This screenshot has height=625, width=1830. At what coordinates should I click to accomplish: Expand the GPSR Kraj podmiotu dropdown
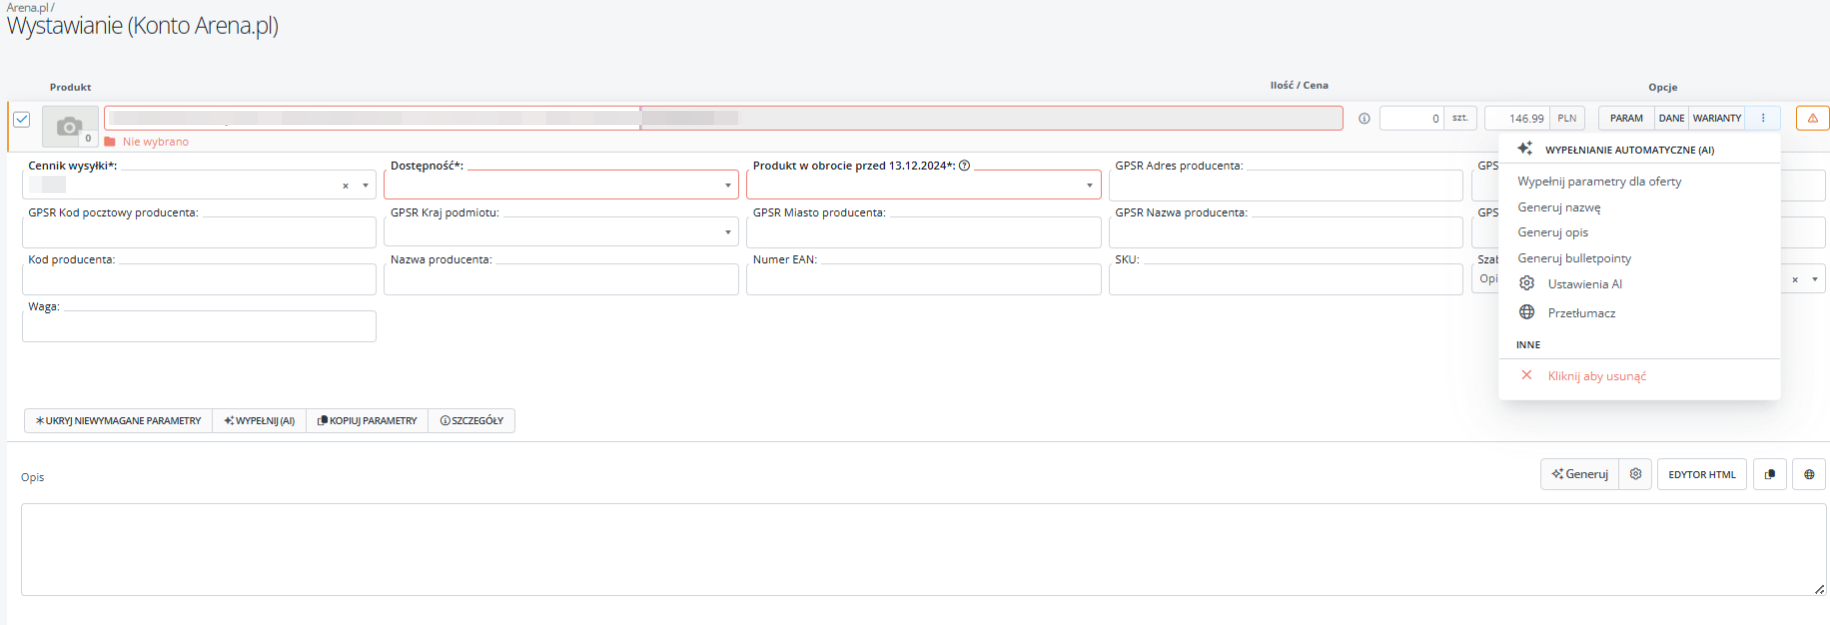coord(727,232)
